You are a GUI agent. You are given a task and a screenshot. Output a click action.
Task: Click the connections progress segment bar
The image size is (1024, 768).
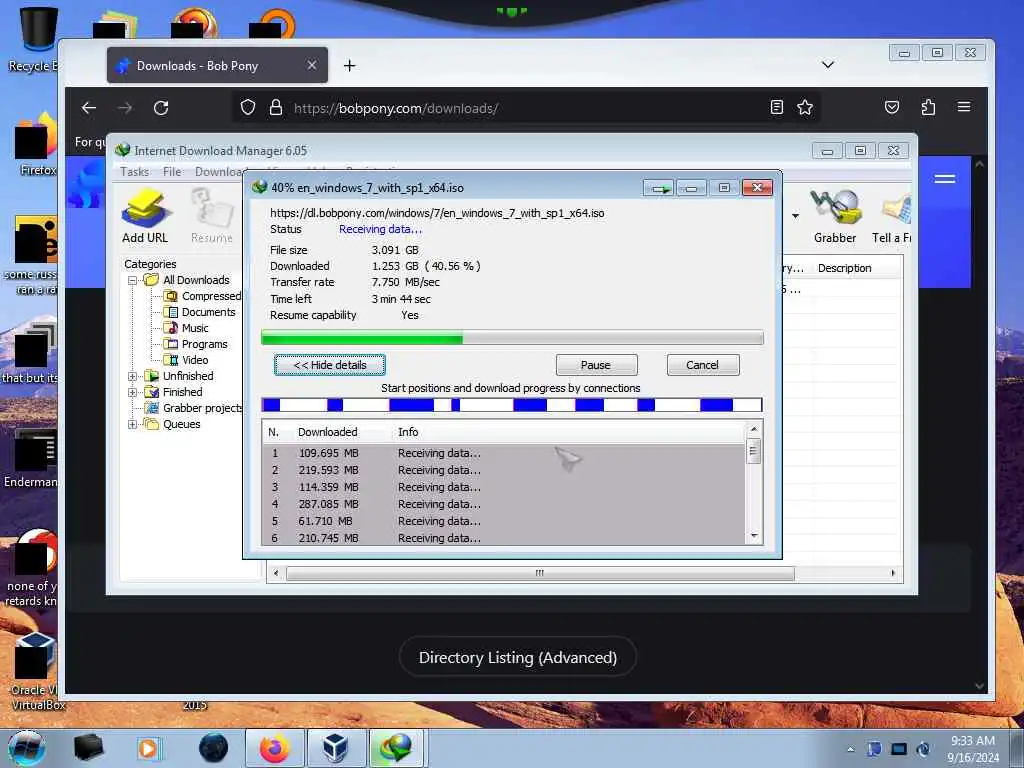[512, 405]
